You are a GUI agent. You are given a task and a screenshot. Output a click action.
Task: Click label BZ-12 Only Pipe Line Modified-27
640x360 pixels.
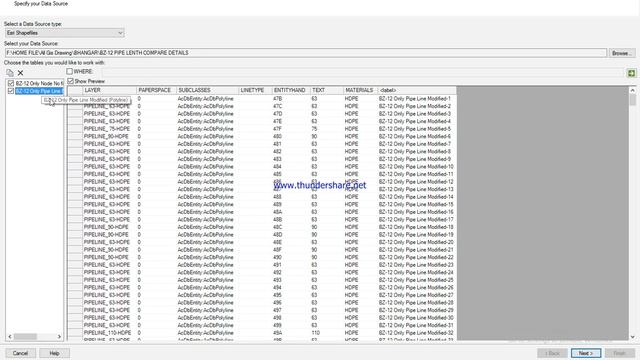(416, 295)
